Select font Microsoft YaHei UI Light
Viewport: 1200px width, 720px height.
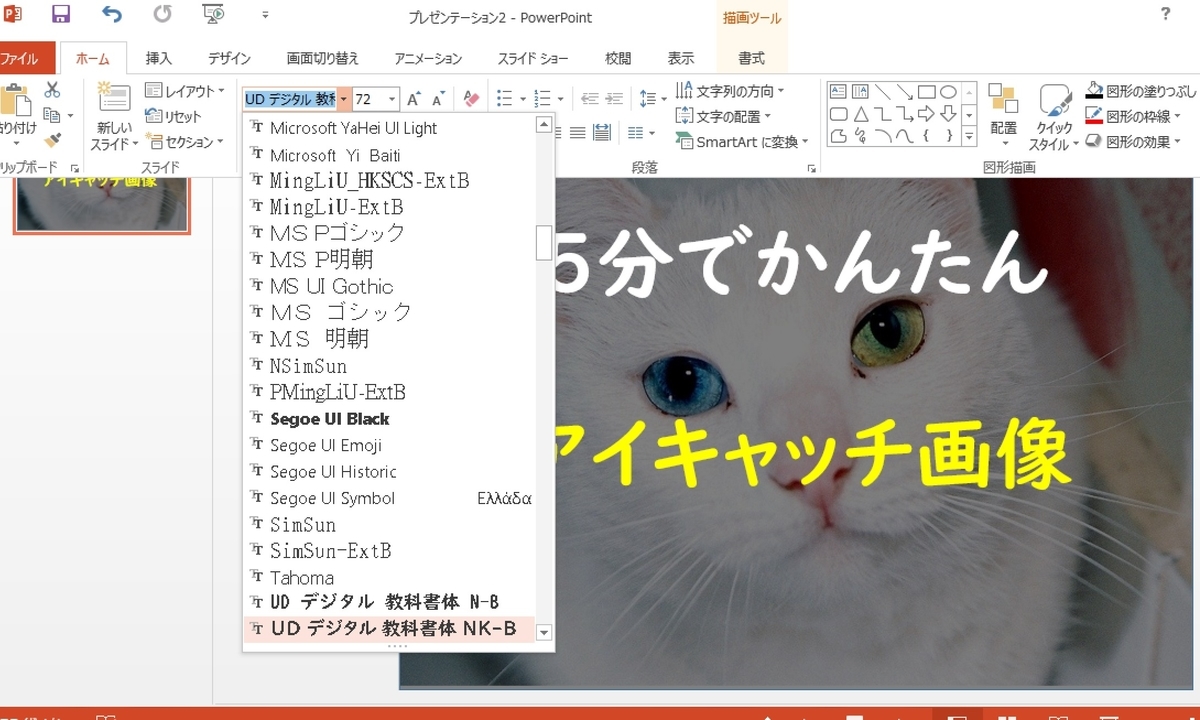[390, 128]
